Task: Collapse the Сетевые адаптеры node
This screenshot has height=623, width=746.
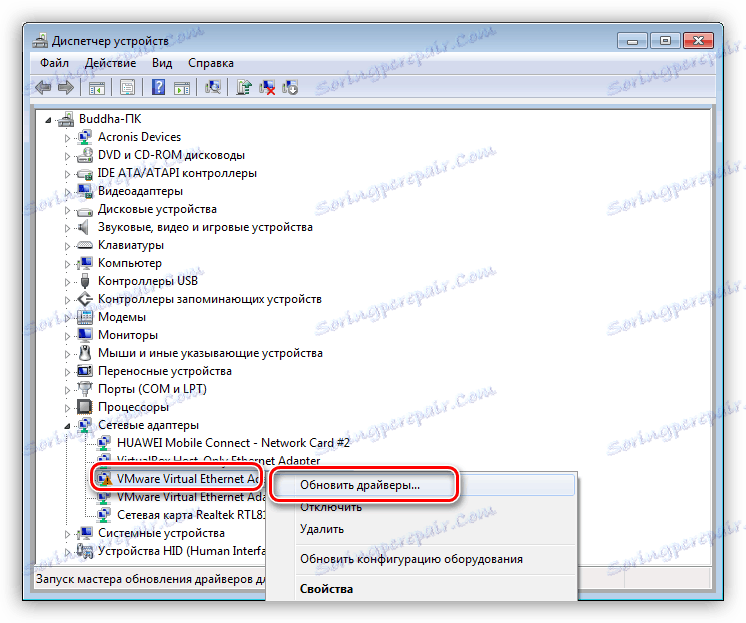Action: click(x=67, y=426)
